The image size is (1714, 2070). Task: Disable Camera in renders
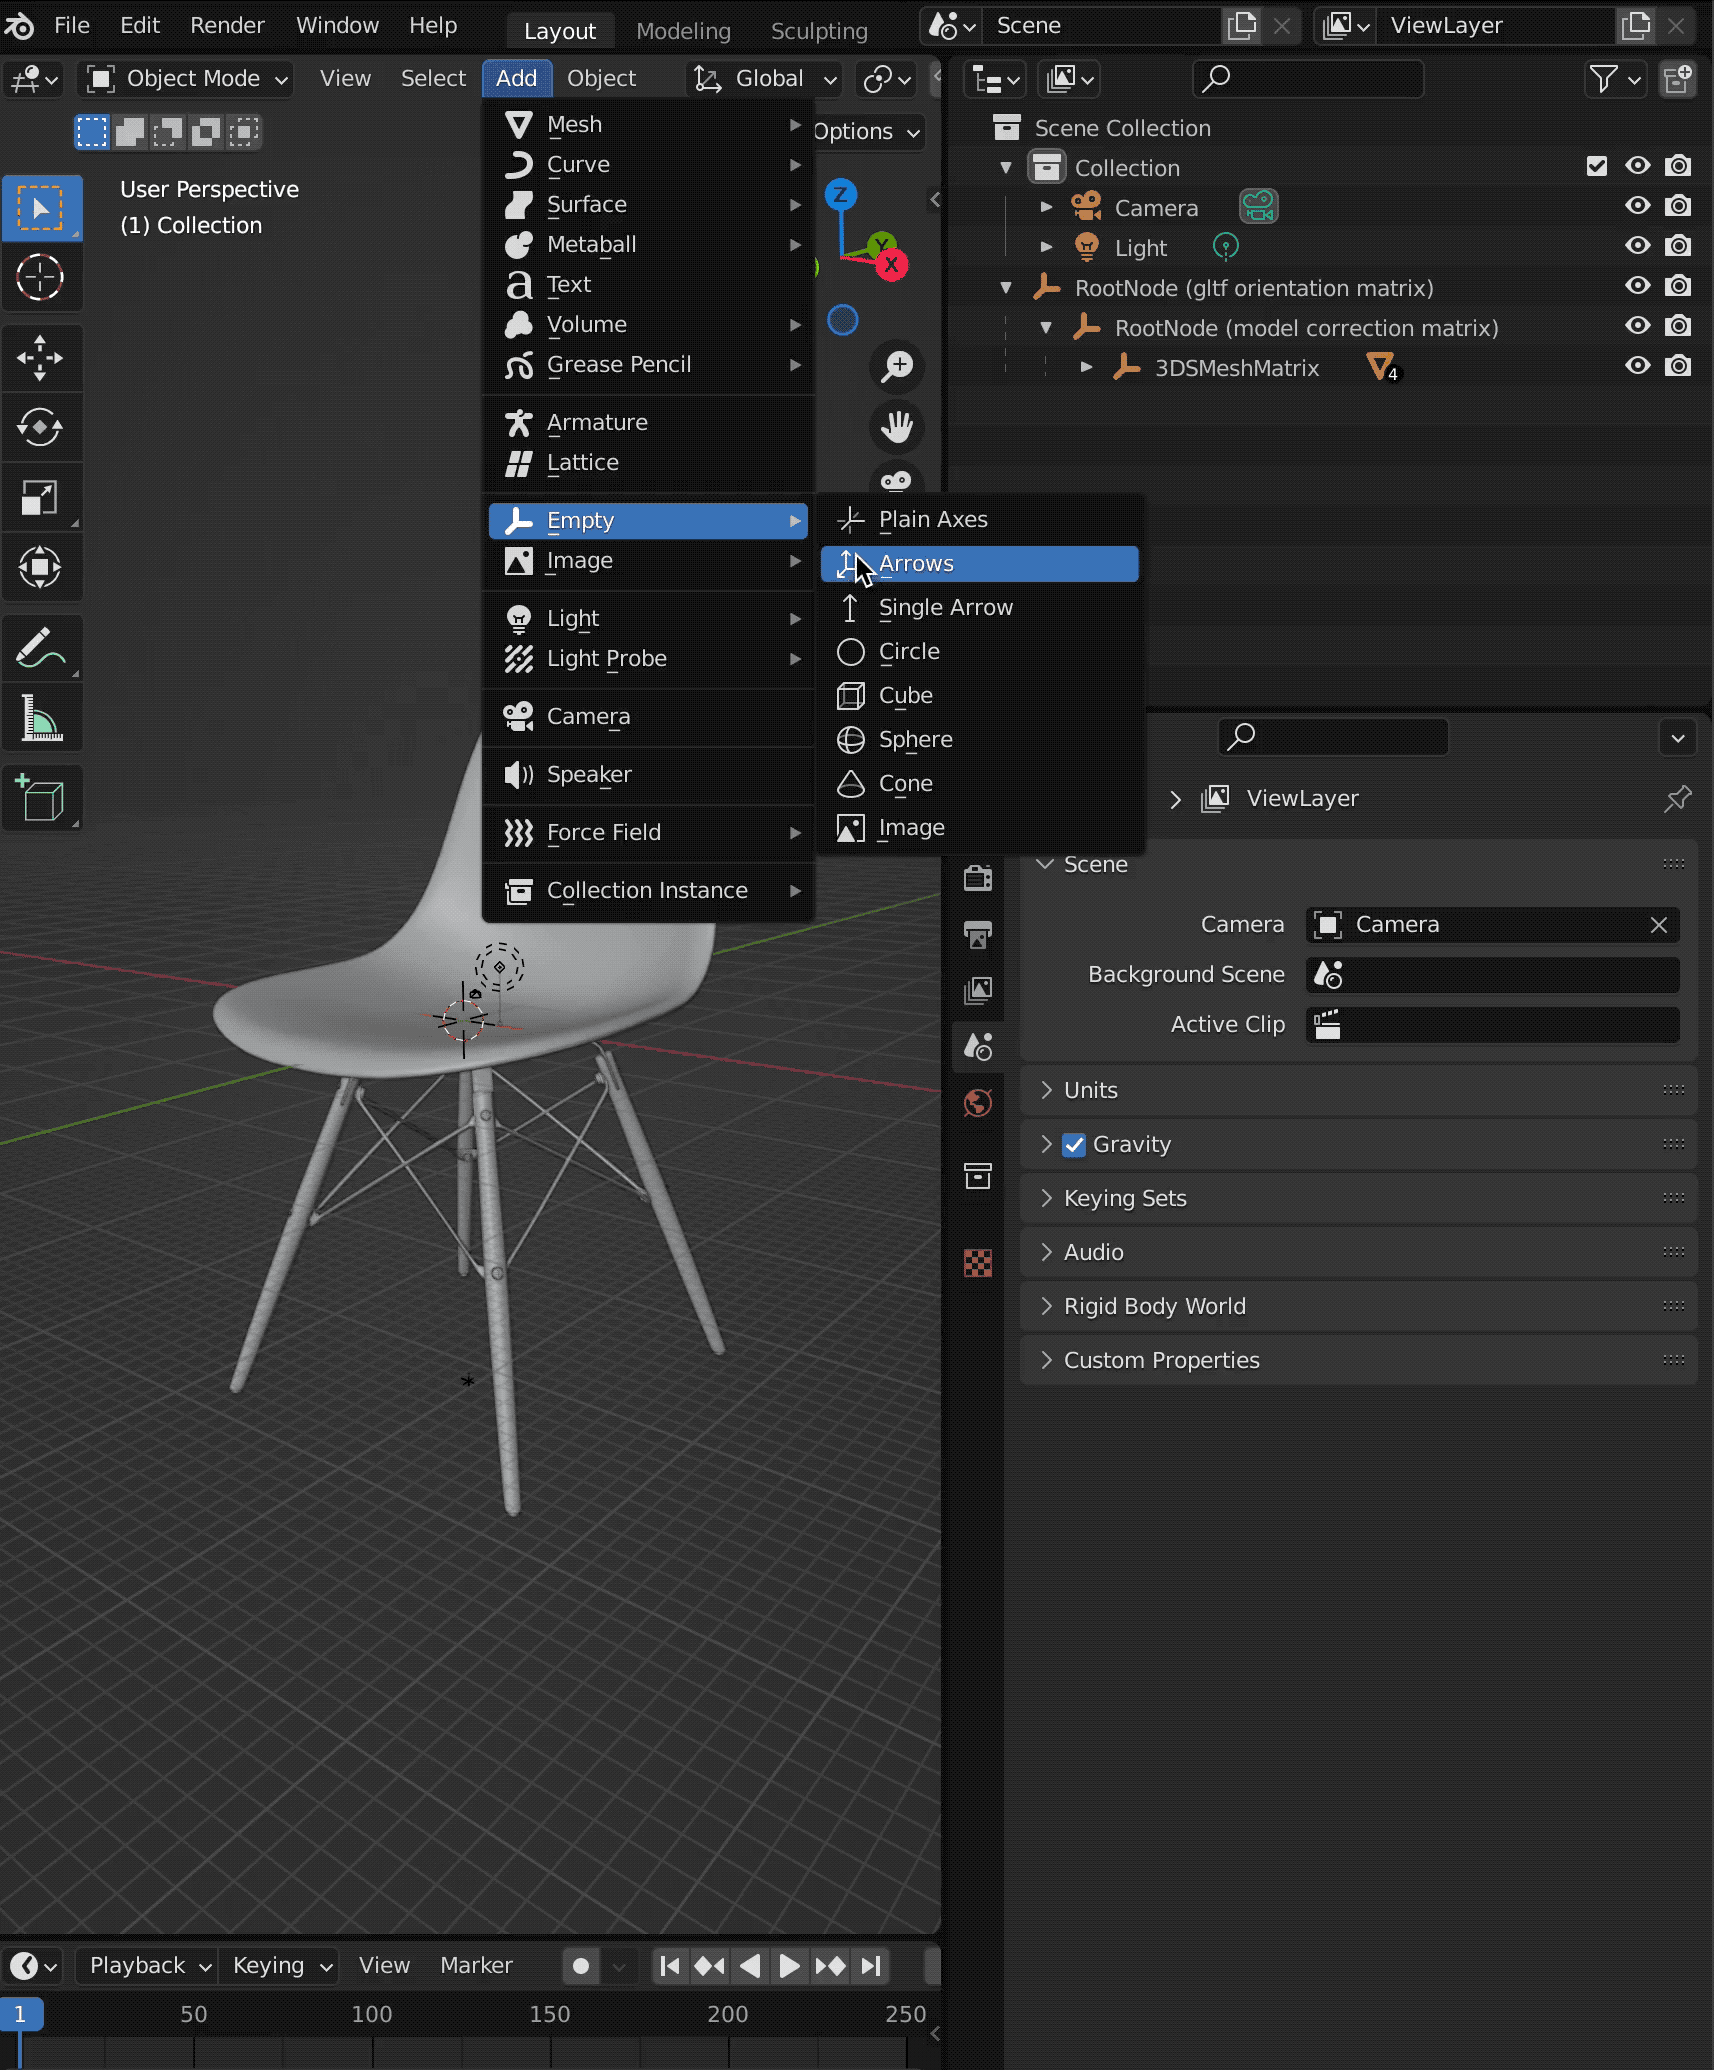click(1678, 206)
